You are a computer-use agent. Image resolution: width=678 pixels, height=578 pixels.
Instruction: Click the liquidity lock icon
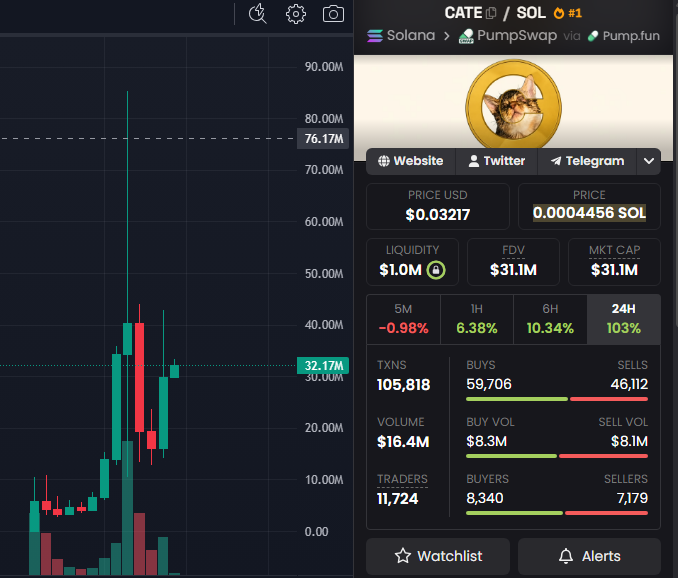[x=436, y=270]
